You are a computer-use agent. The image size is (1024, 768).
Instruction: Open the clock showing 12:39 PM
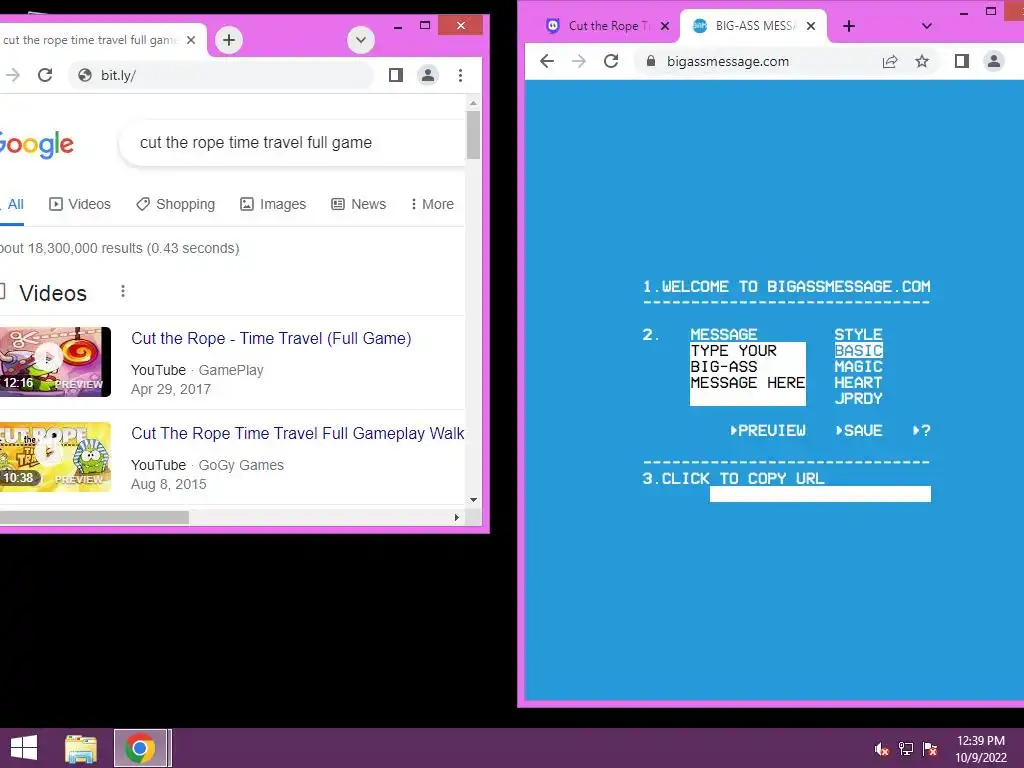(981, 748)
